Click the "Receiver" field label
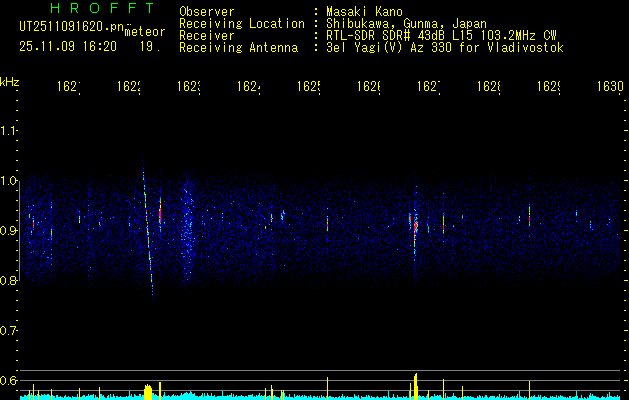This screenshot has height=400, width=629. [207, 36]
